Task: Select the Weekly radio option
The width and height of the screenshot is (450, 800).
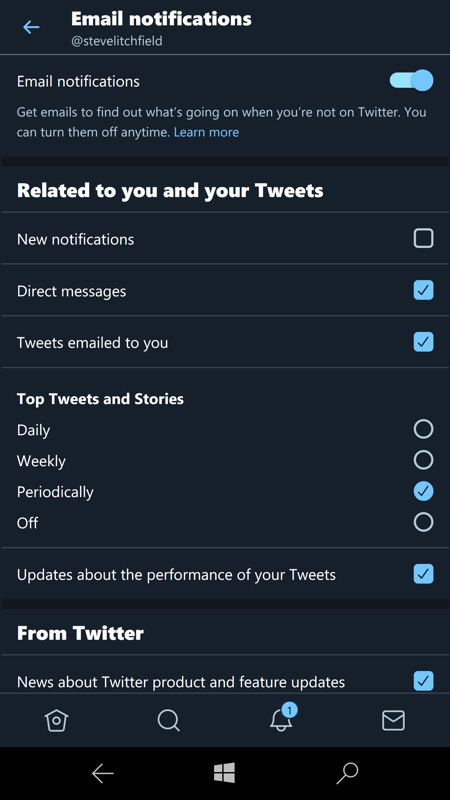Action: 423,460
